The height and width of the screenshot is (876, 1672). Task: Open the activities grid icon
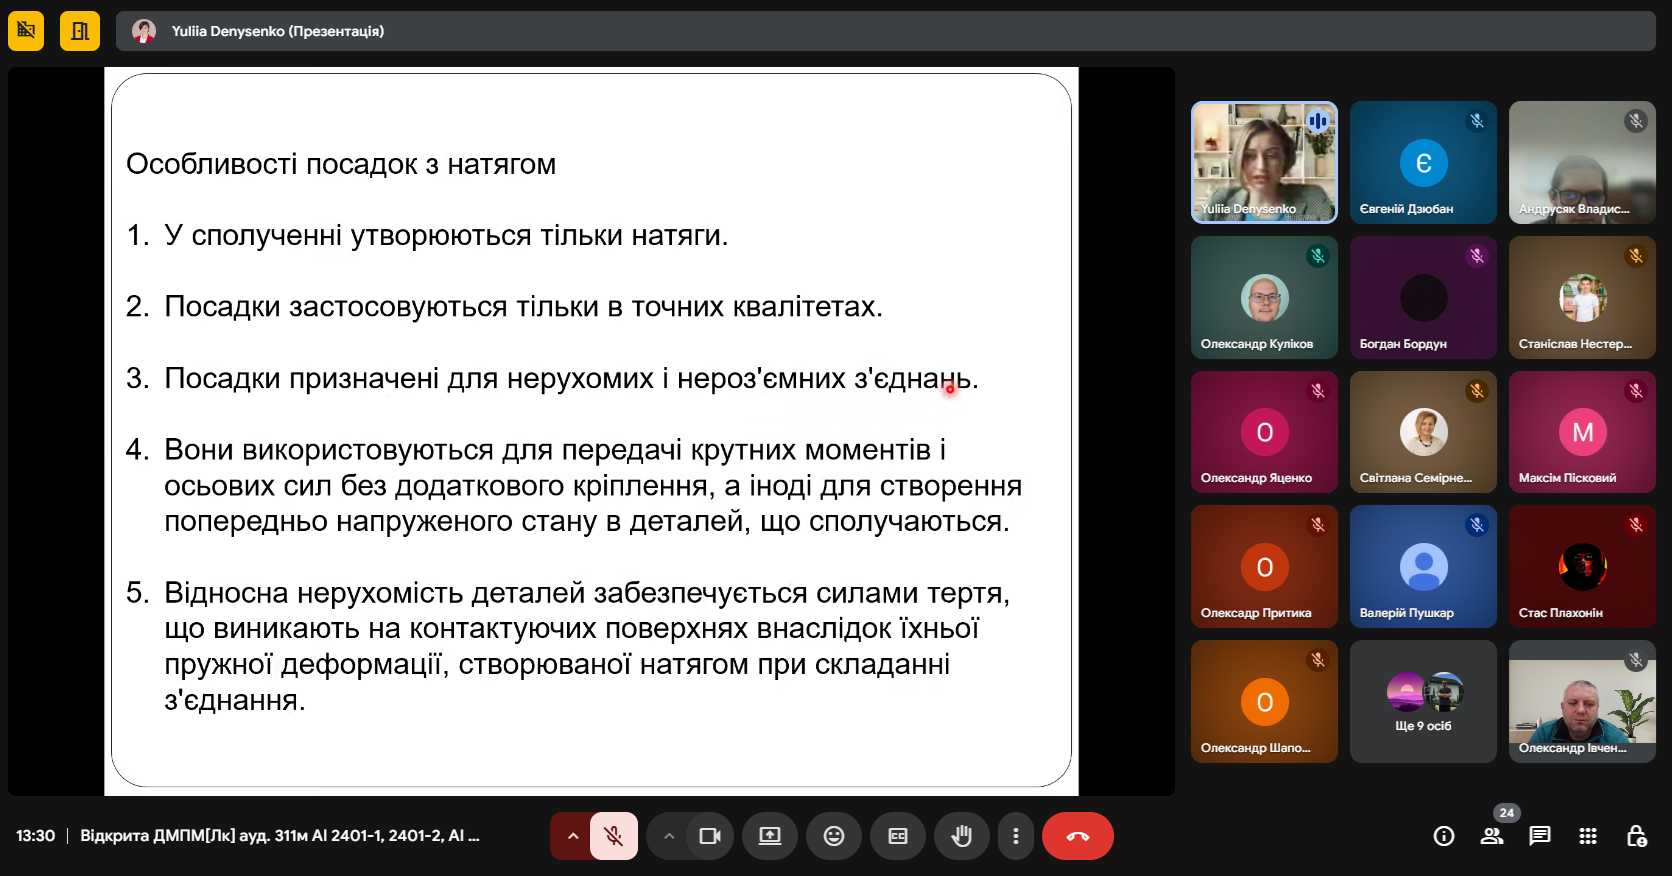pos(1588,836)
